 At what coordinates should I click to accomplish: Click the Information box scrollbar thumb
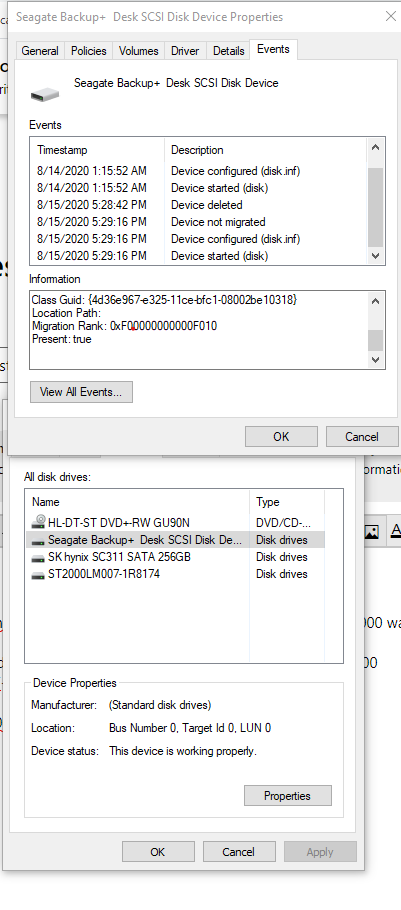375,341
